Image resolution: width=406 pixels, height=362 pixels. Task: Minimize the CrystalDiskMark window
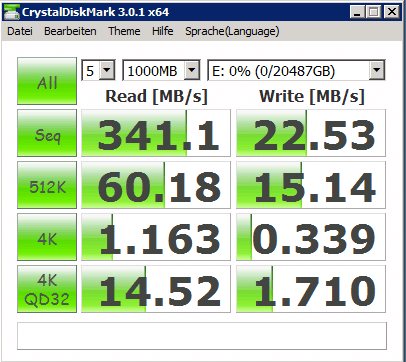point(357,12)
